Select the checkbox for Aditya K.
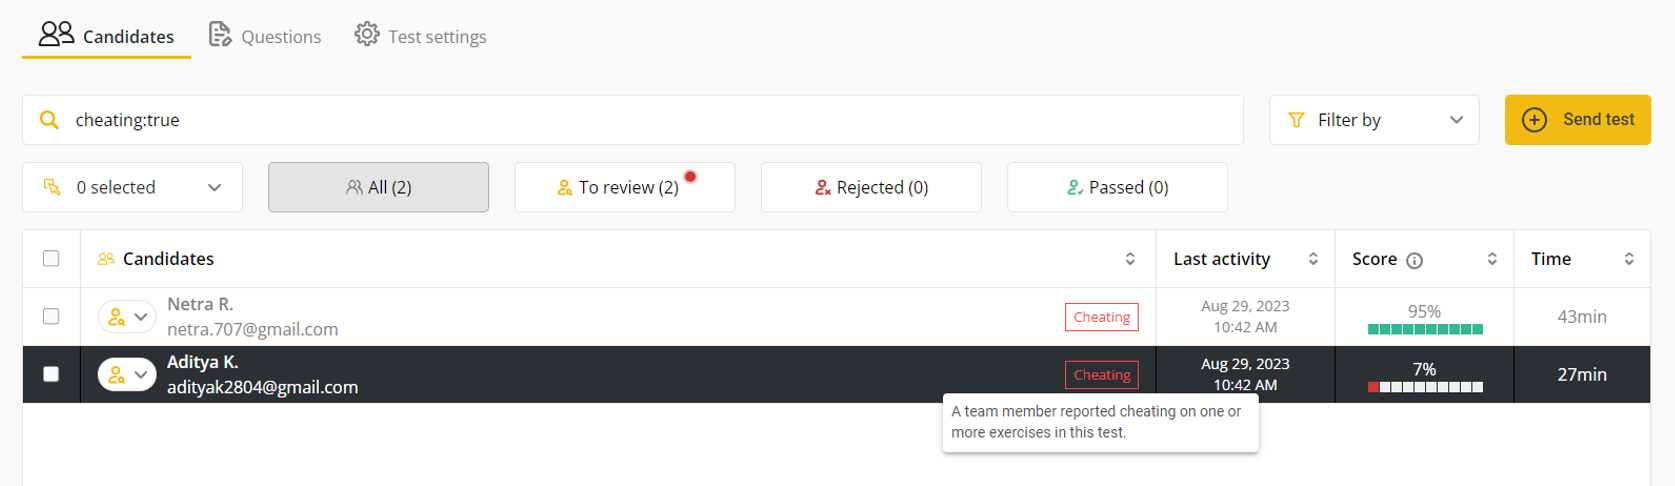Viewport: 1675px width, 486px height. tap(51, 374)
